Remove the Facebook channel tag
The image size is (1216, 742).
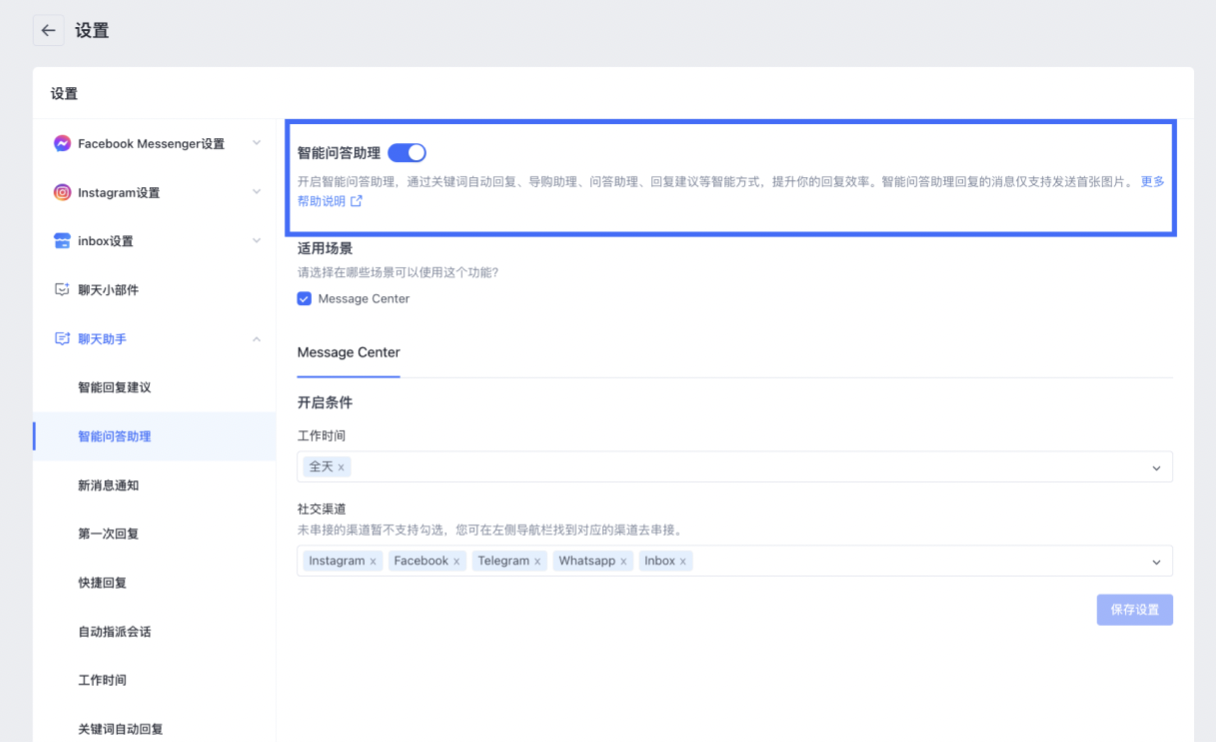(455, 560)
